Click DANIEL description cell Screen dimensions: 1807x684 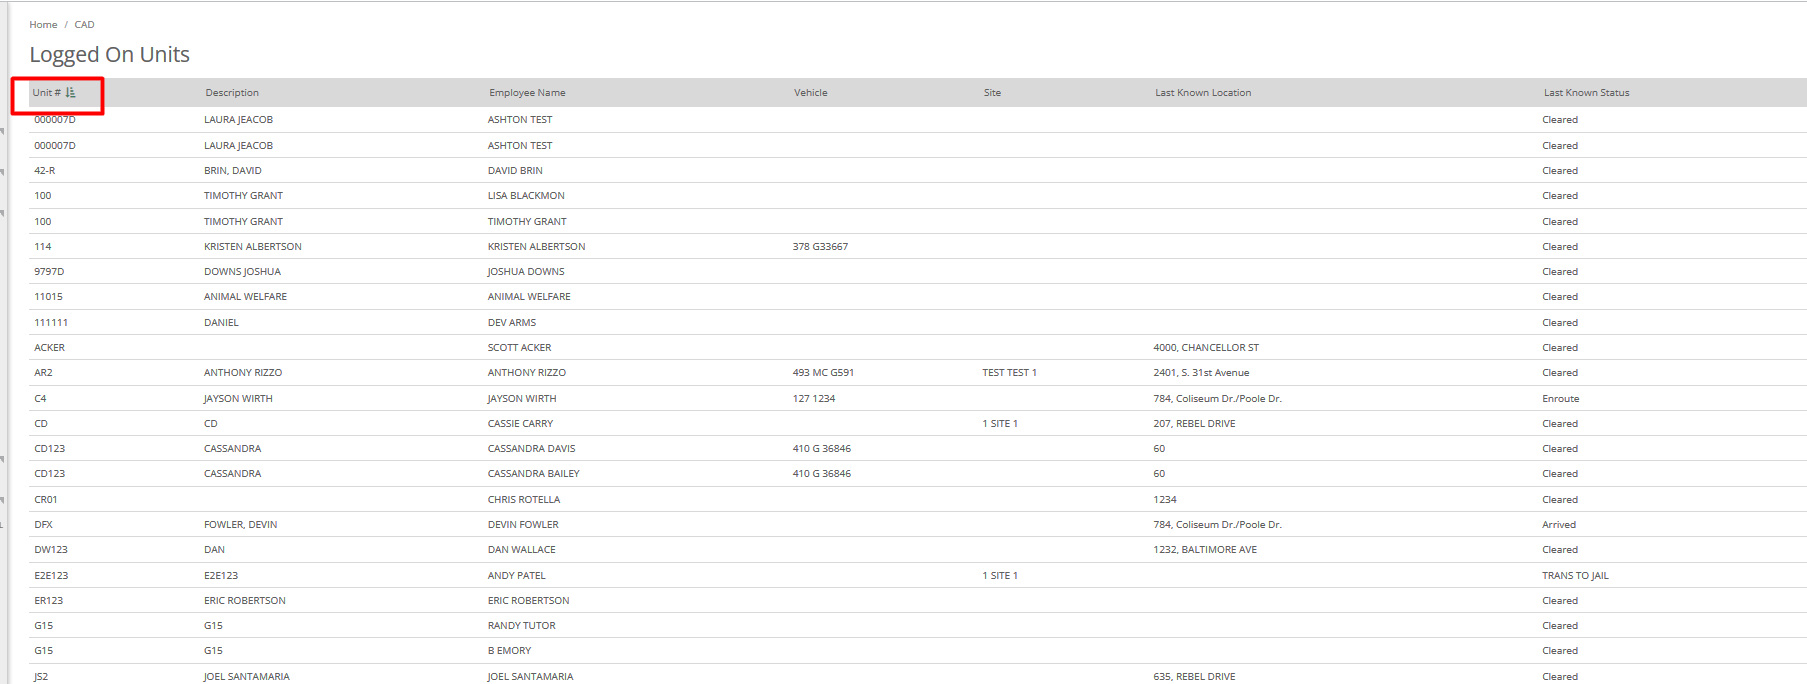[221, 322]
